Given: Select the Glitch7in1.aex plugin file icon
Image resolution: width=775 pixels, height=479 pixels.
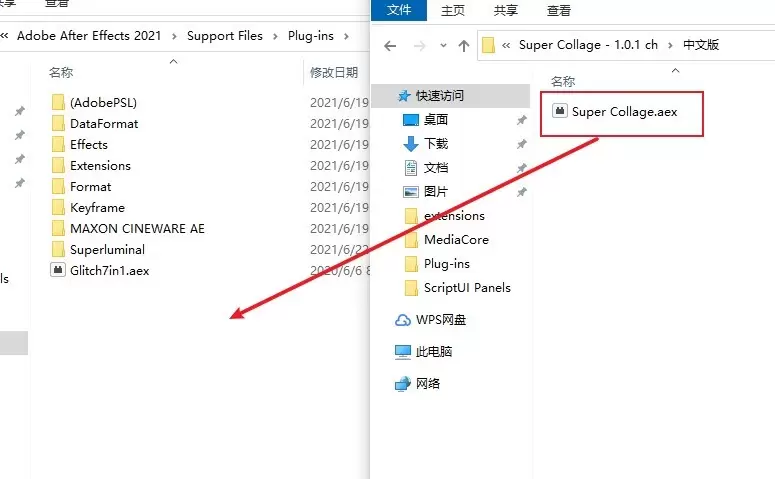Looking at the screenshot, I should [58, 270].
